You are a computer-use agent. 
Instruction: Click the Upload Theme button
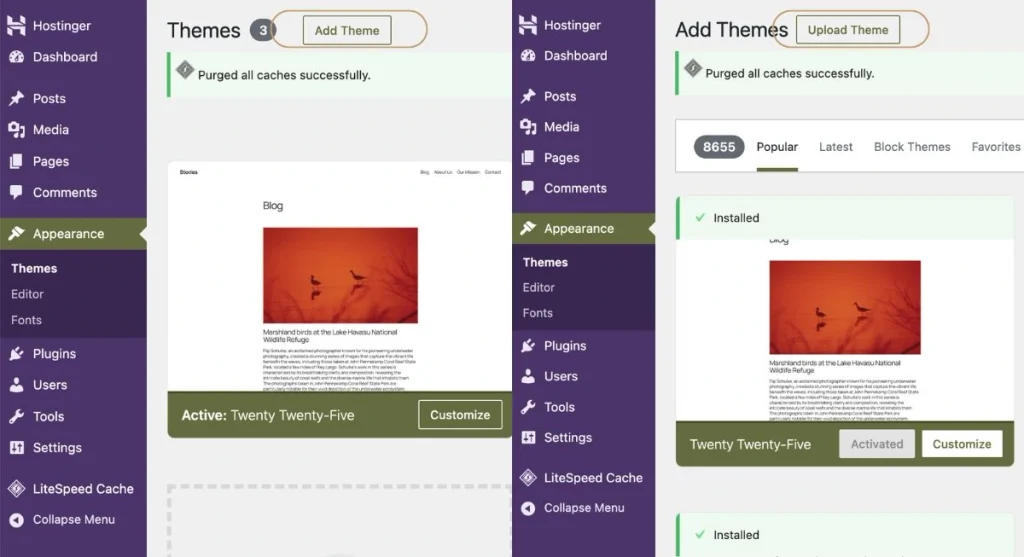pyautogui.click(x=848, y=30)
